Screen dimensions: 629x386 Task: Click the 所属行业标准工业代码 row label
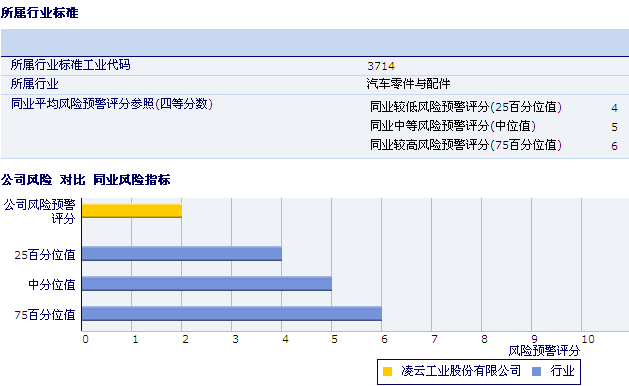70,65
